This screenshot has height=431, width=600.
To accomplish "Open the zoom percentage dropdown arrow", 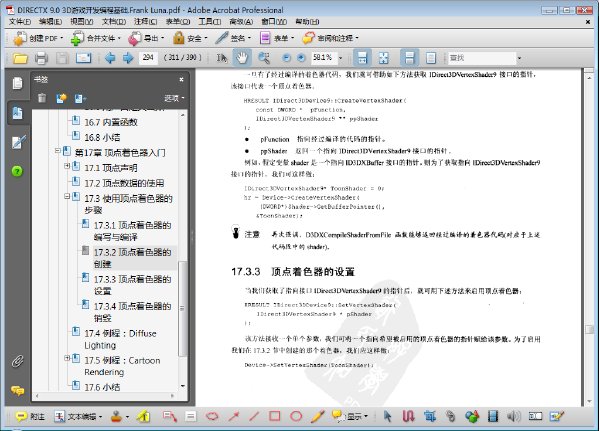I will (x=341, y=58).
